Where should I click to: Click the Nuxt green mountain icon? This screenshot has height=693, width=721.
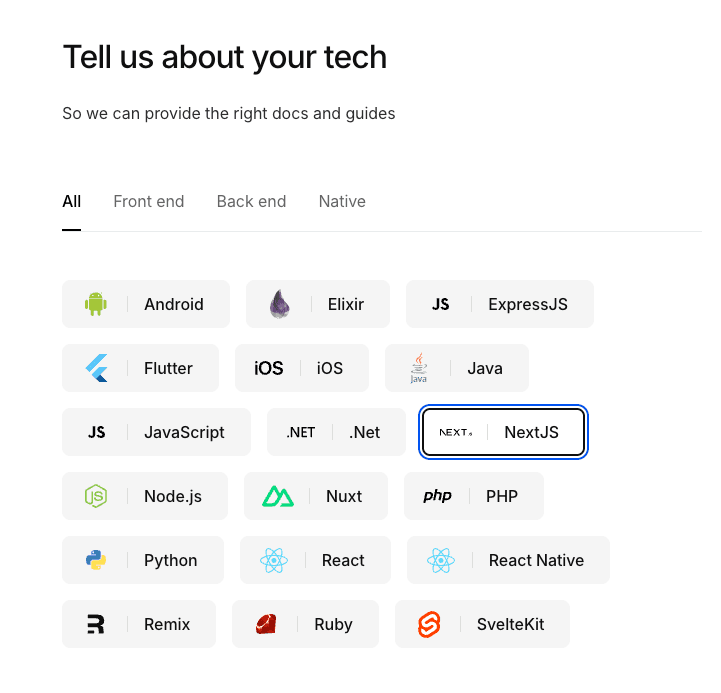[278, 496]
